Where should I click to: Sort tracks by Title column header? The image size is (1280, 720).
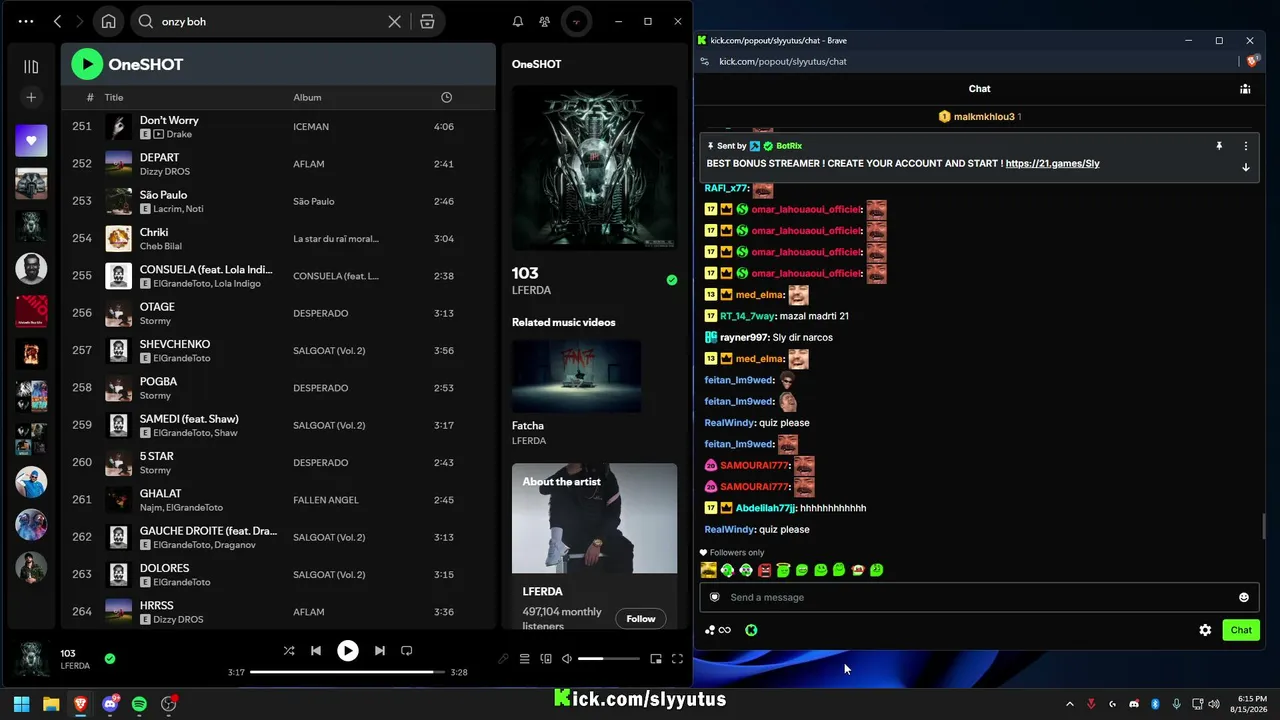[x=114, y=97]
